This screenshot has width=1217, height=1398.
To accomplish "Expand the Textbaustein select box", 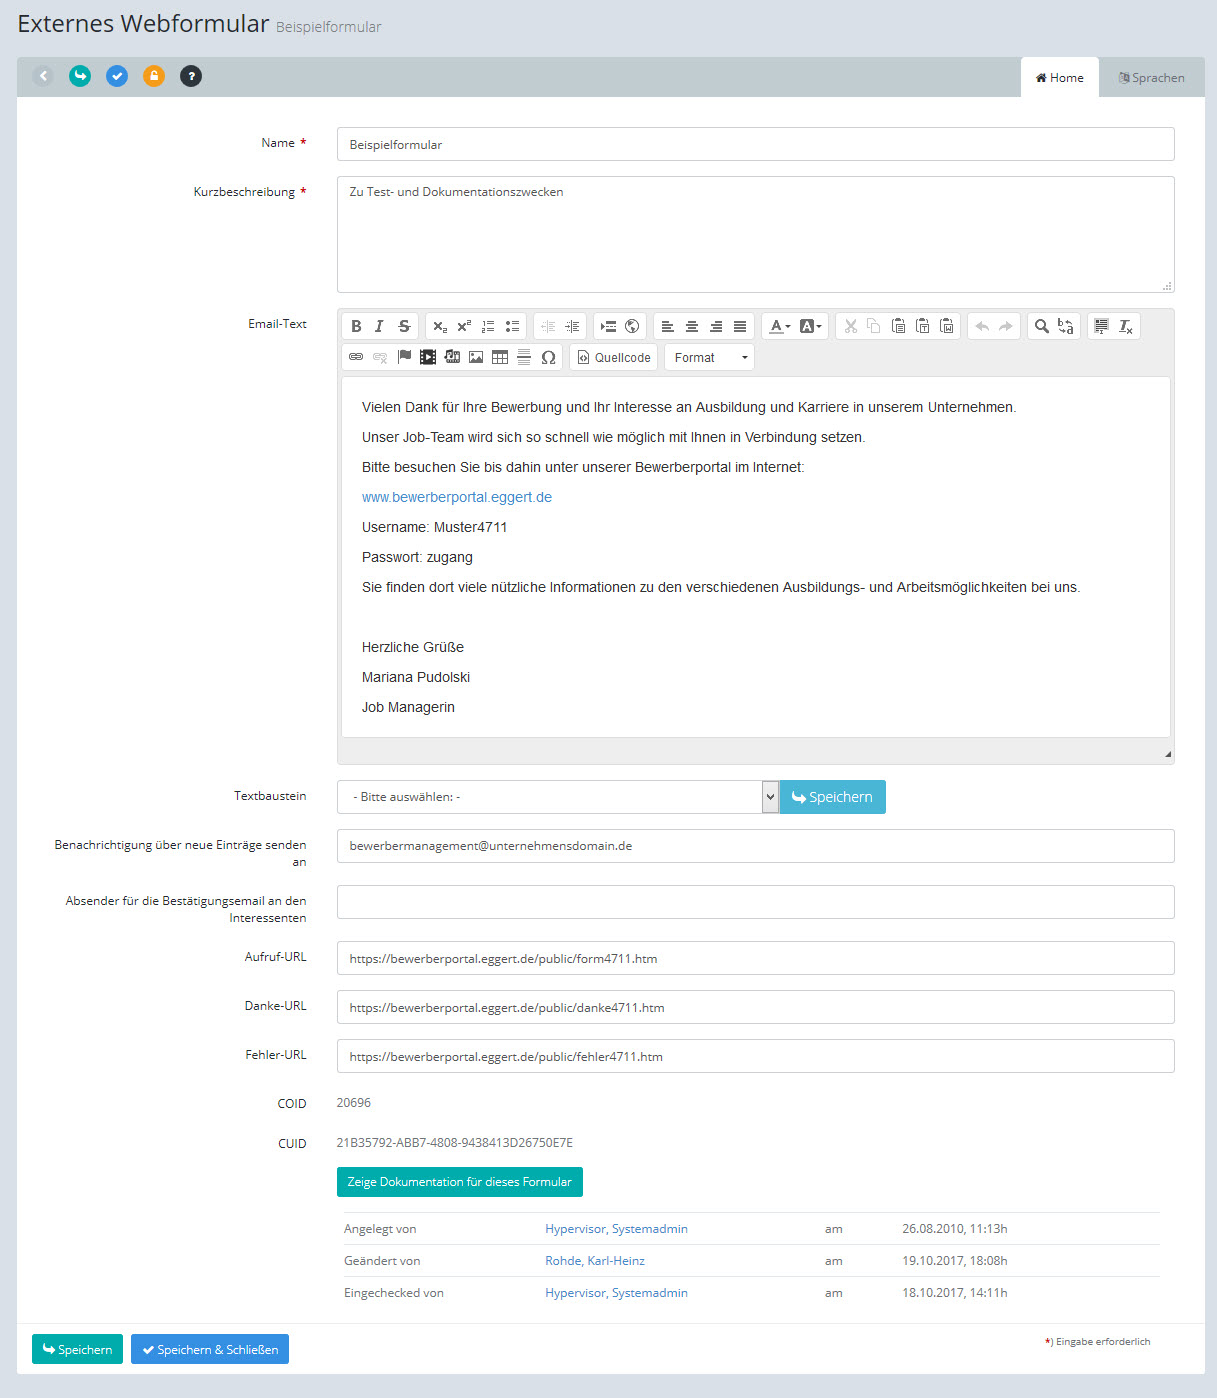I will point(557,797).
